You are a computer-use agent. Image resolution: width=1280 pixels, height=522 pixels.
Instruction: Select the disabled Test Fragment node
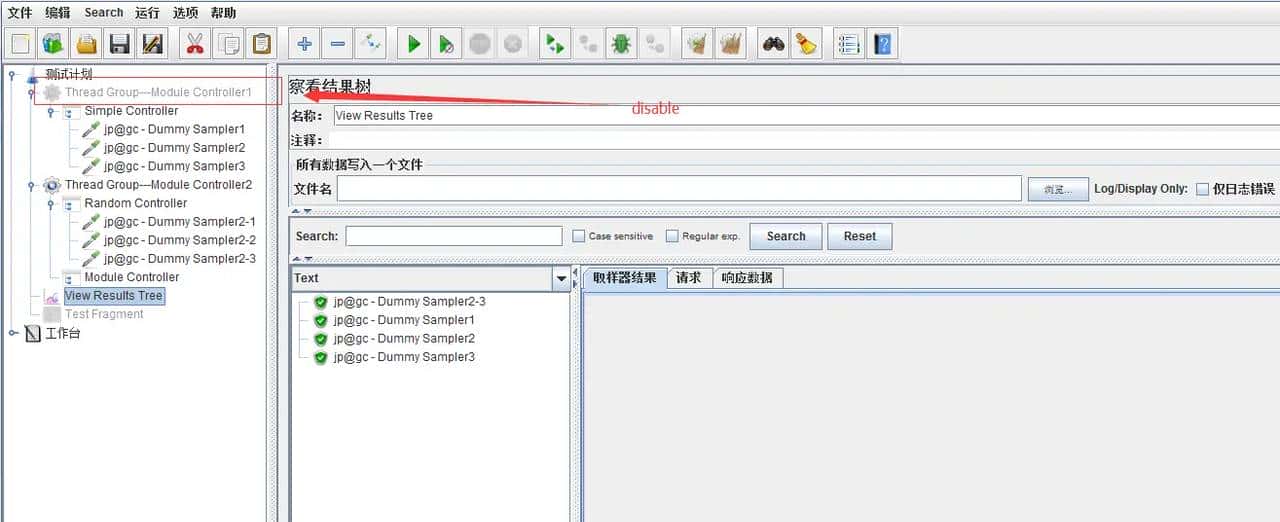coord(104,314)
